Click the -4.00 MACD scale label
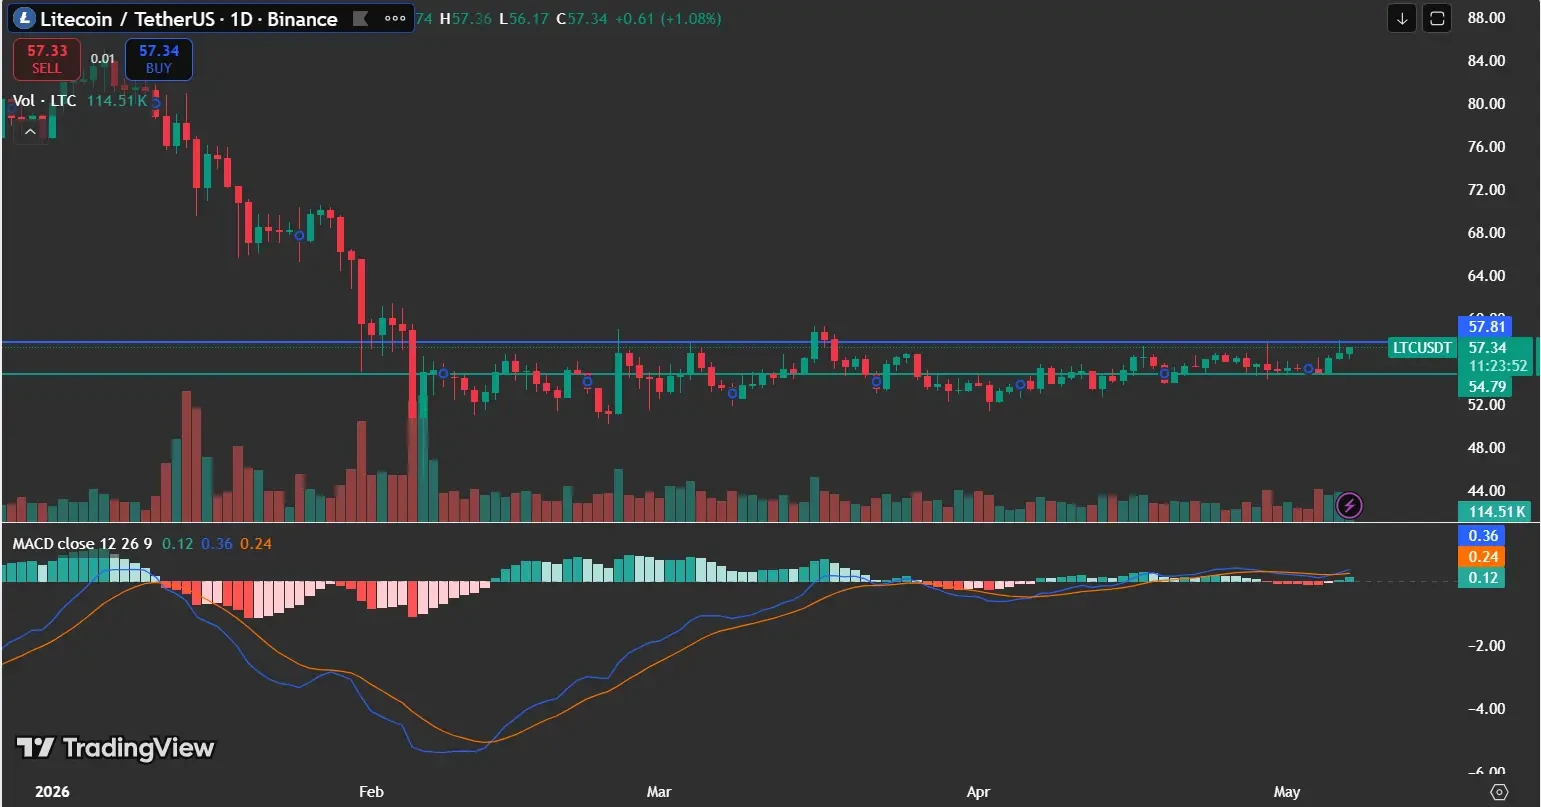 [x=1486, y=709]
